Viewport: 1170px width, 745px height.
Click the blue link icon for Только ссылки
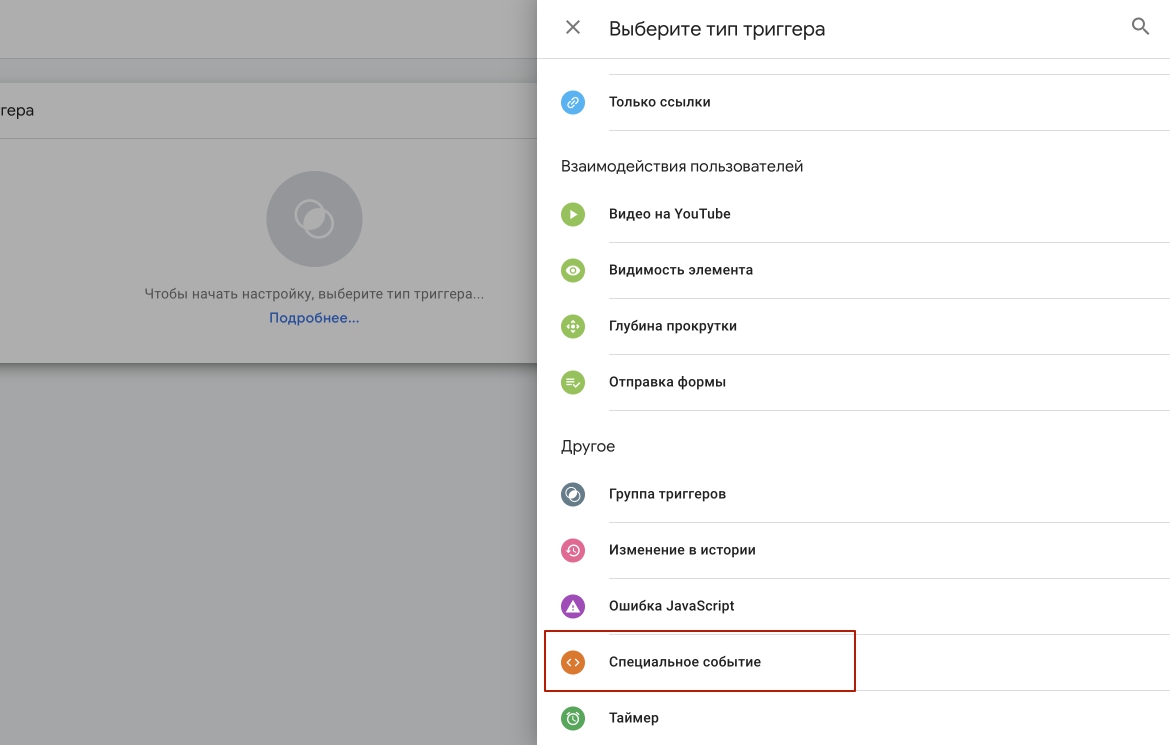[x=573, y=102]
